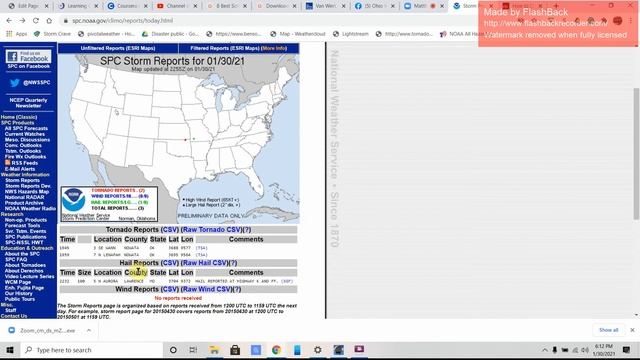Open NWS Hazards Map sidebar link
640x360 pixels.
coord(27,191)
